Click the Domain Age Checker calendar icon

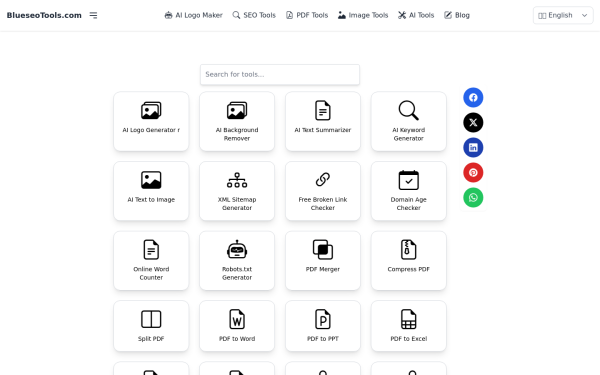[x=409, y=180]
